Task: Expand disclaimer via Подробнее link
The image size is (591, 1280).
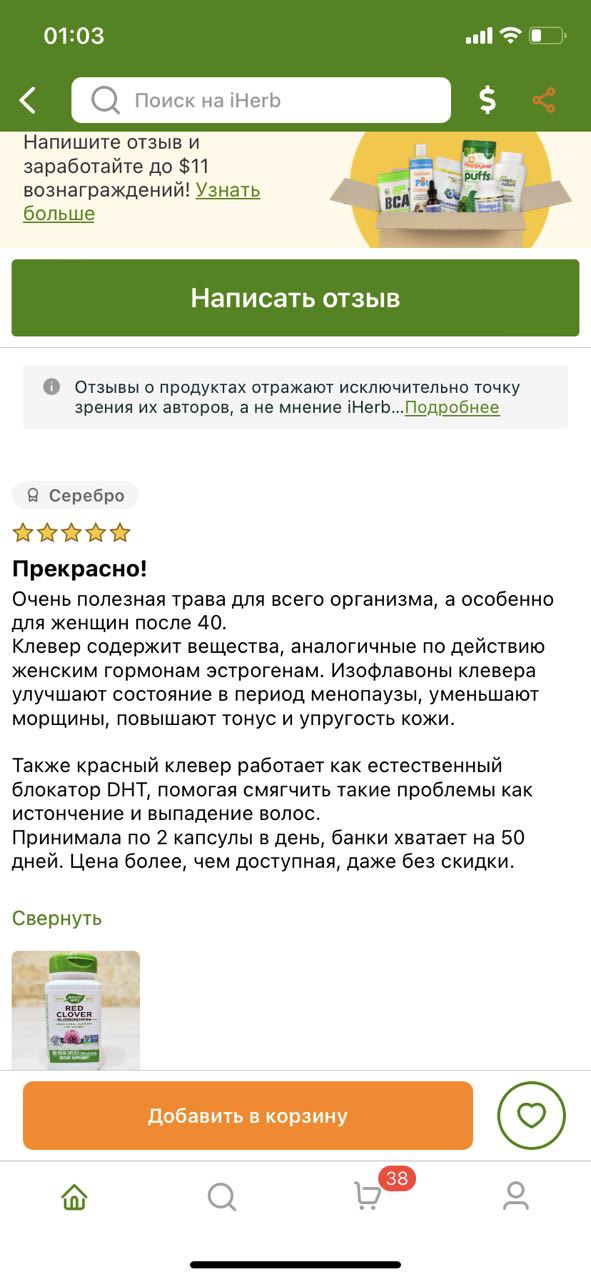Action: point(452,407)
